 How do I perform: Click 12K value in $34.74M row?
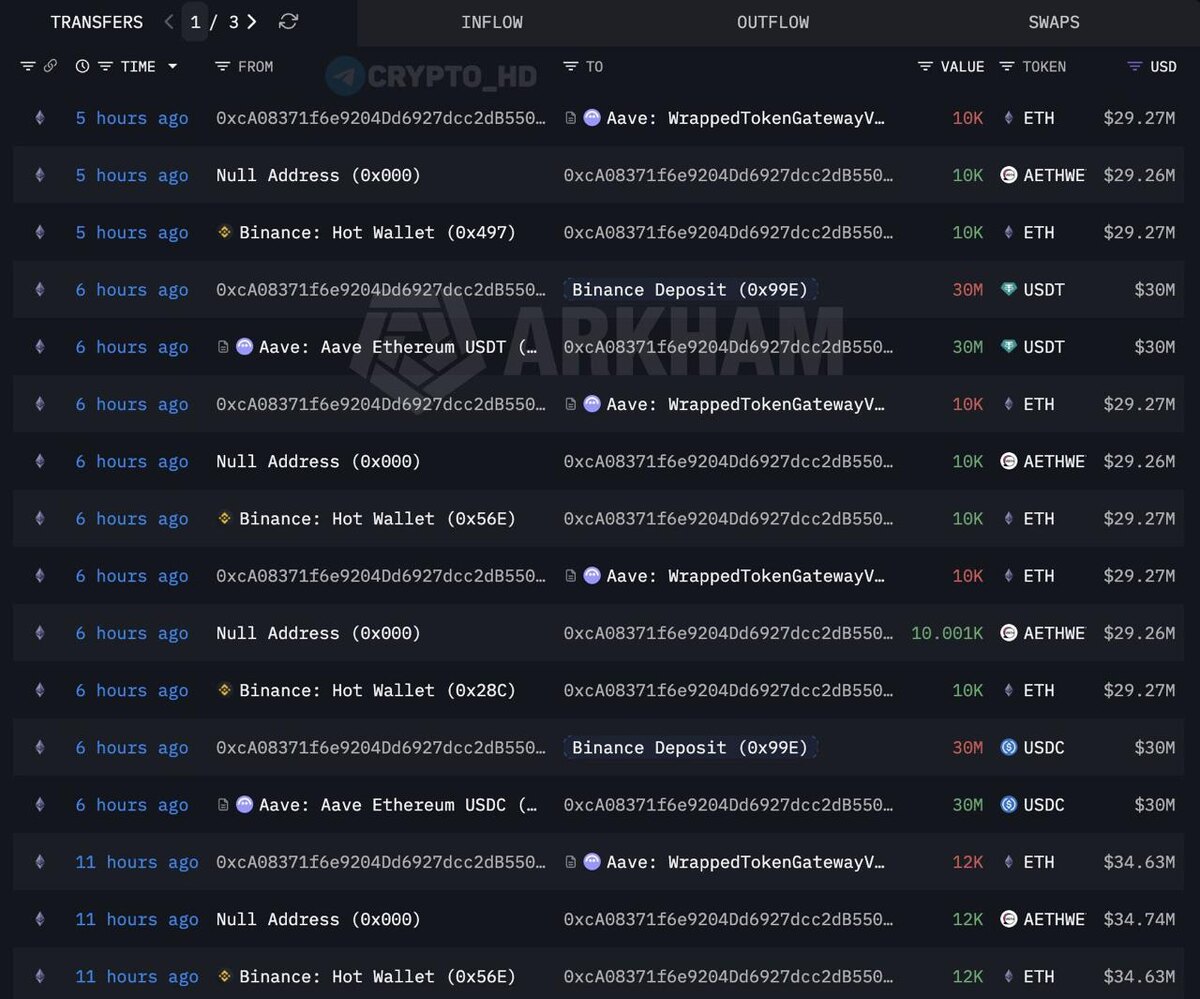coord(968,920)
